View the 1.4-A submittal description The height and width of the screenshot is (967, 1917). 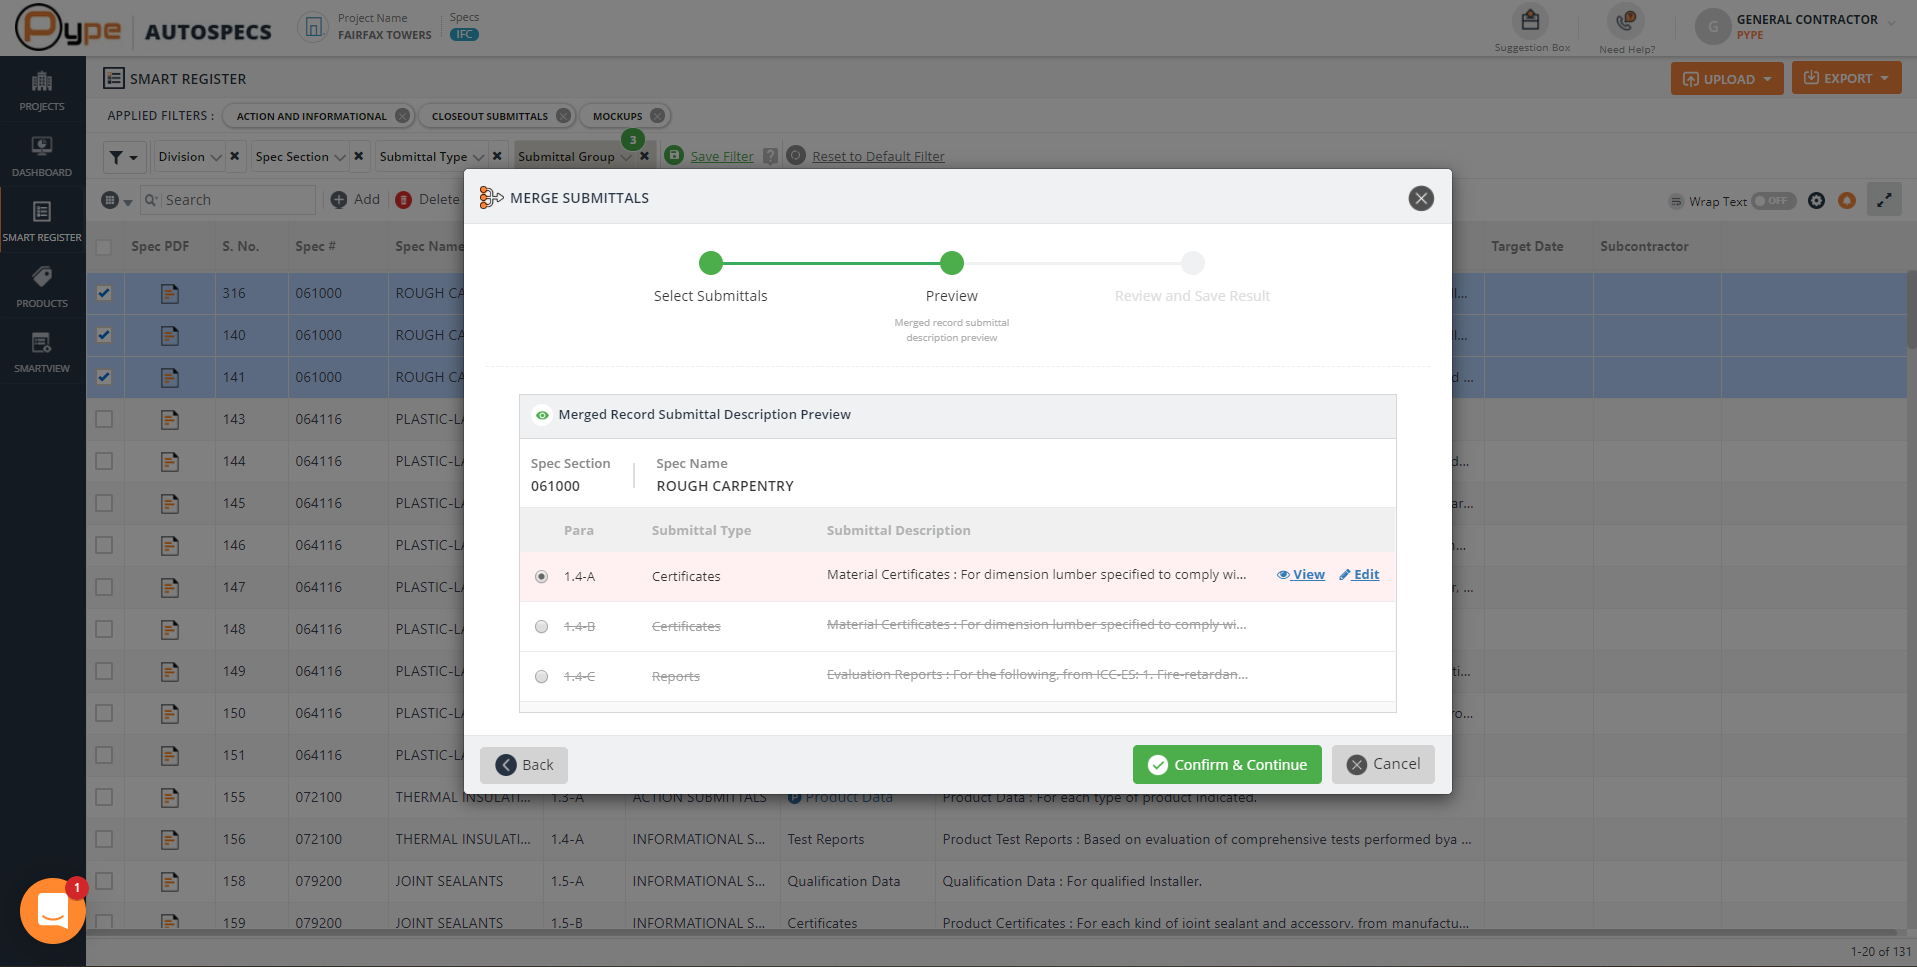pos(1301,575)
